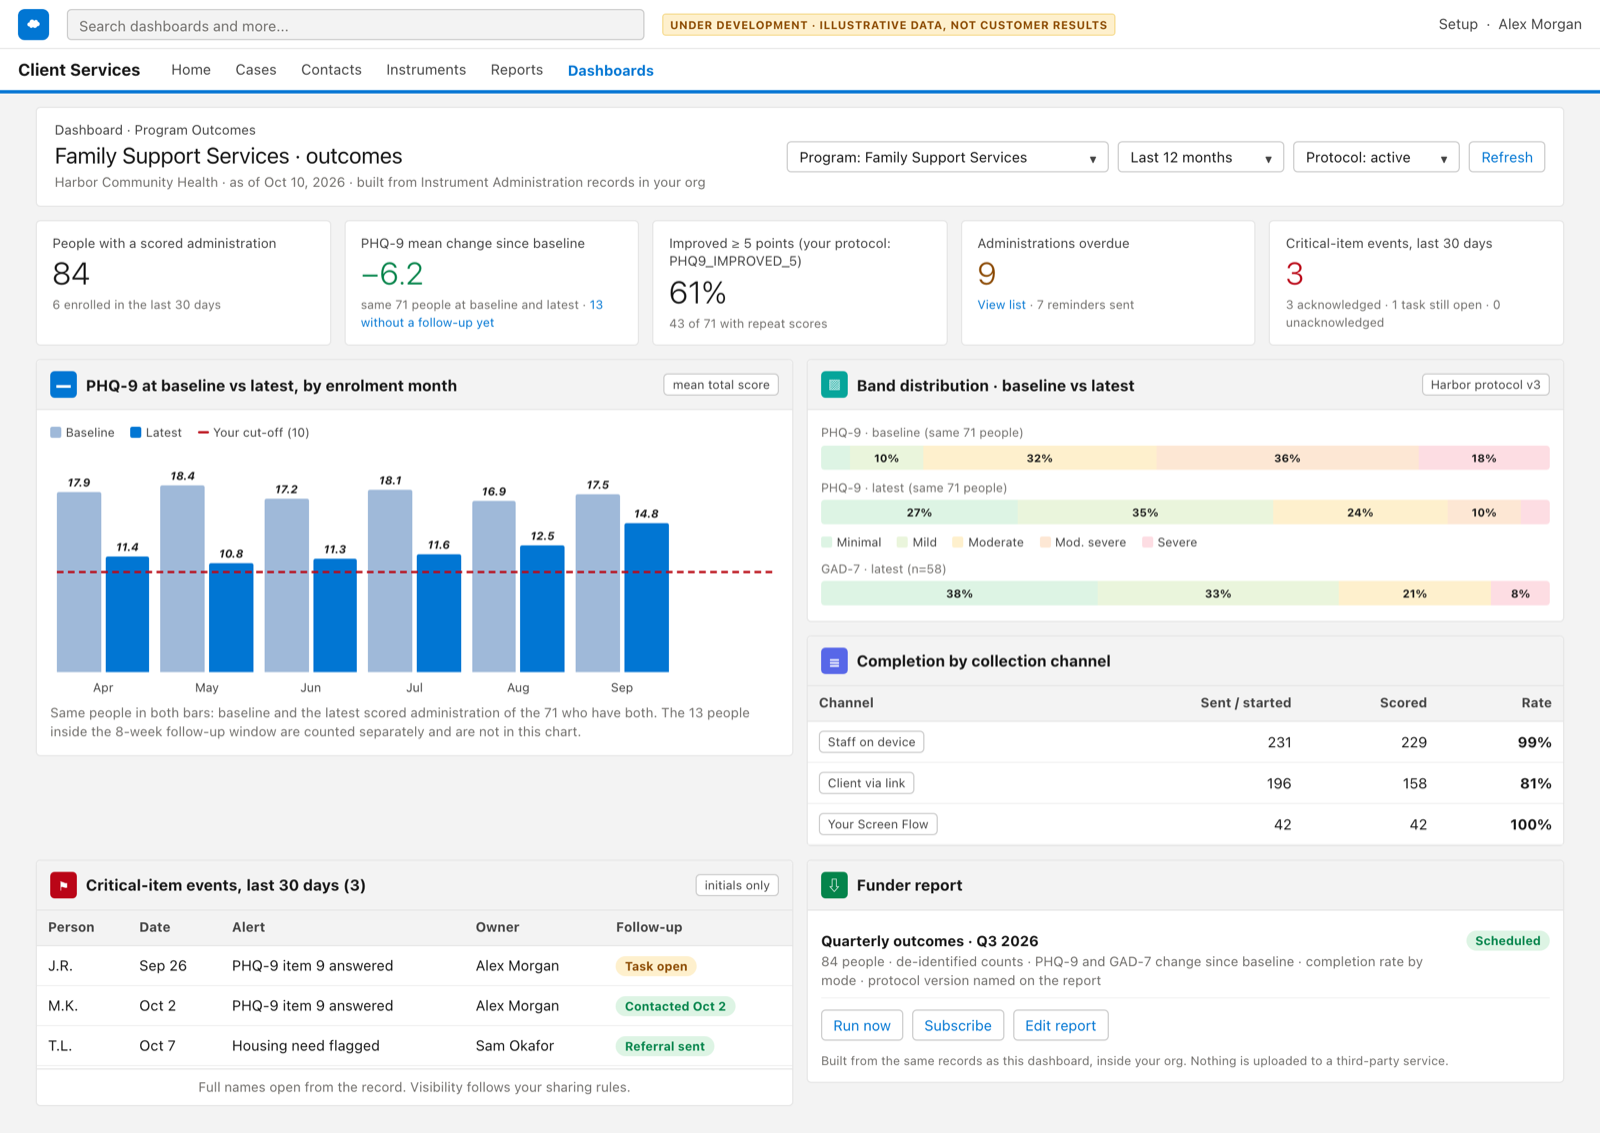The image size is (1600, 1133).
Task: Open the Program: Family Support Services dropdown
Action: (947, 157)
